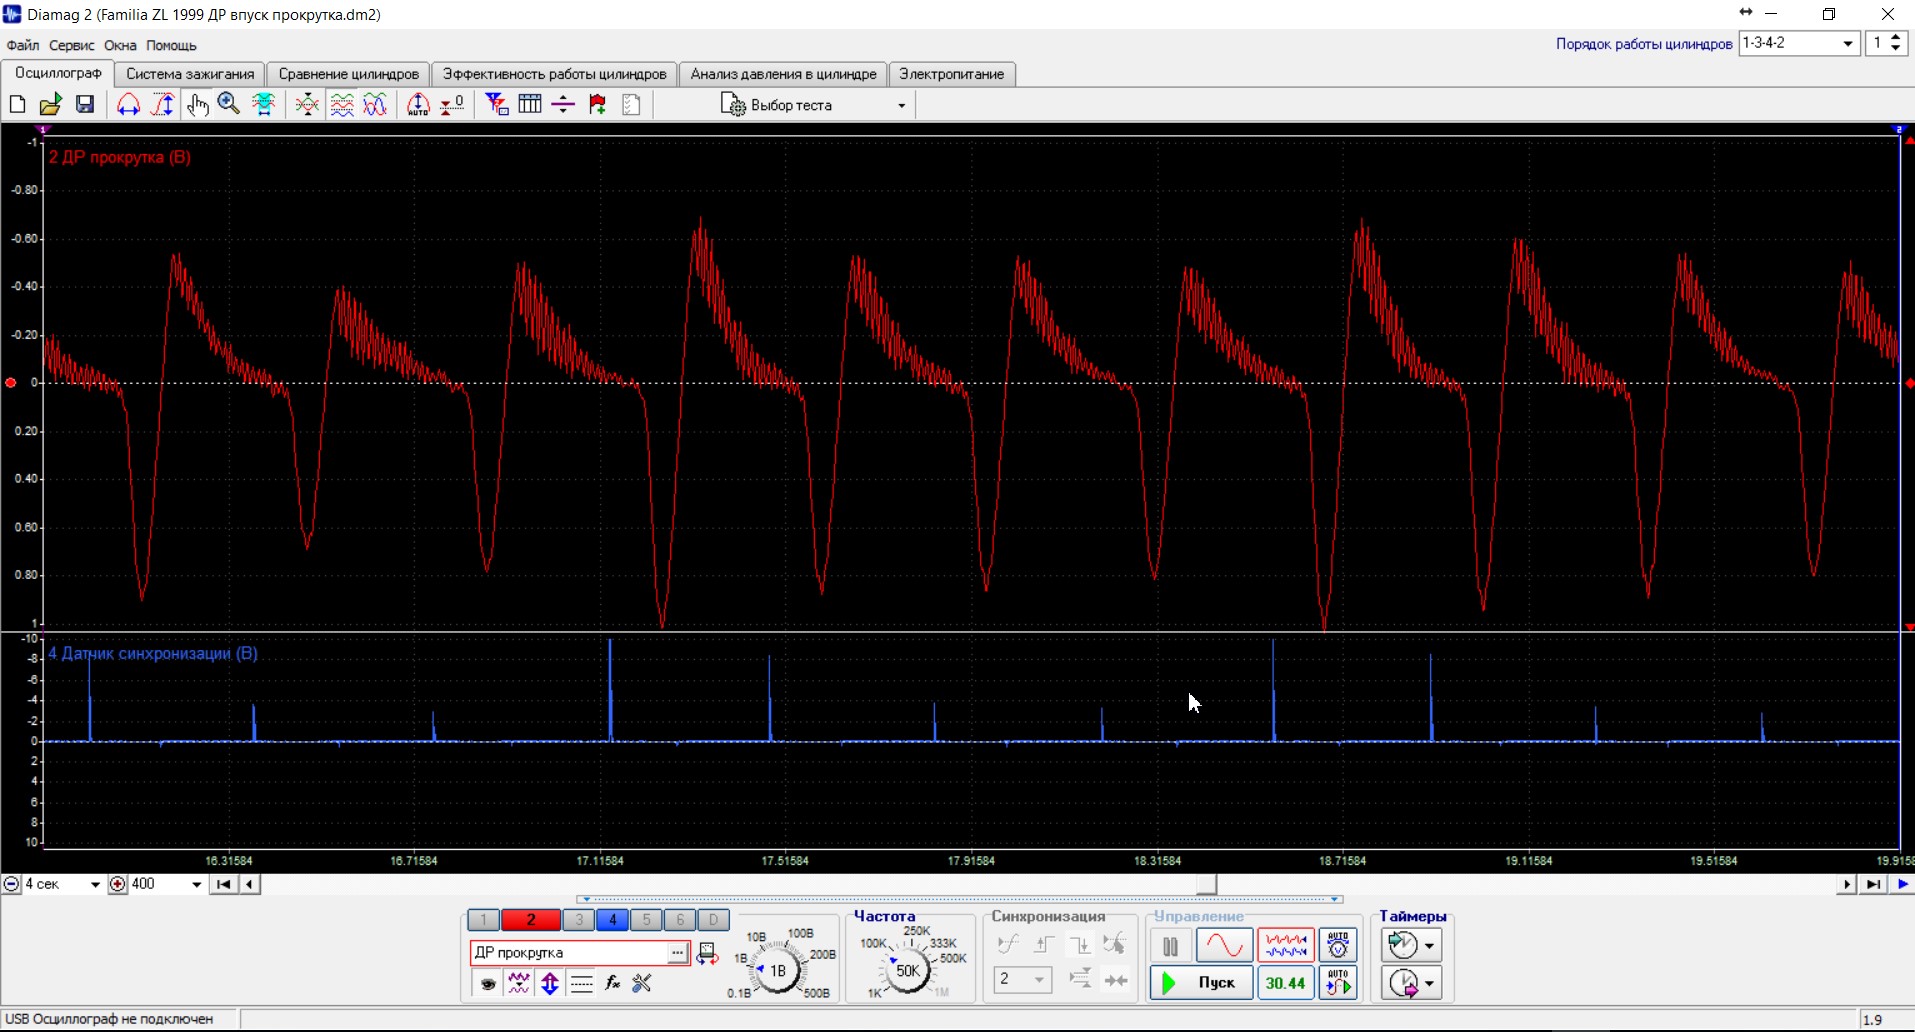Step back one frame in timeline
Image resolution: width=1915 pixels, height=1032 pixels.
250,884
